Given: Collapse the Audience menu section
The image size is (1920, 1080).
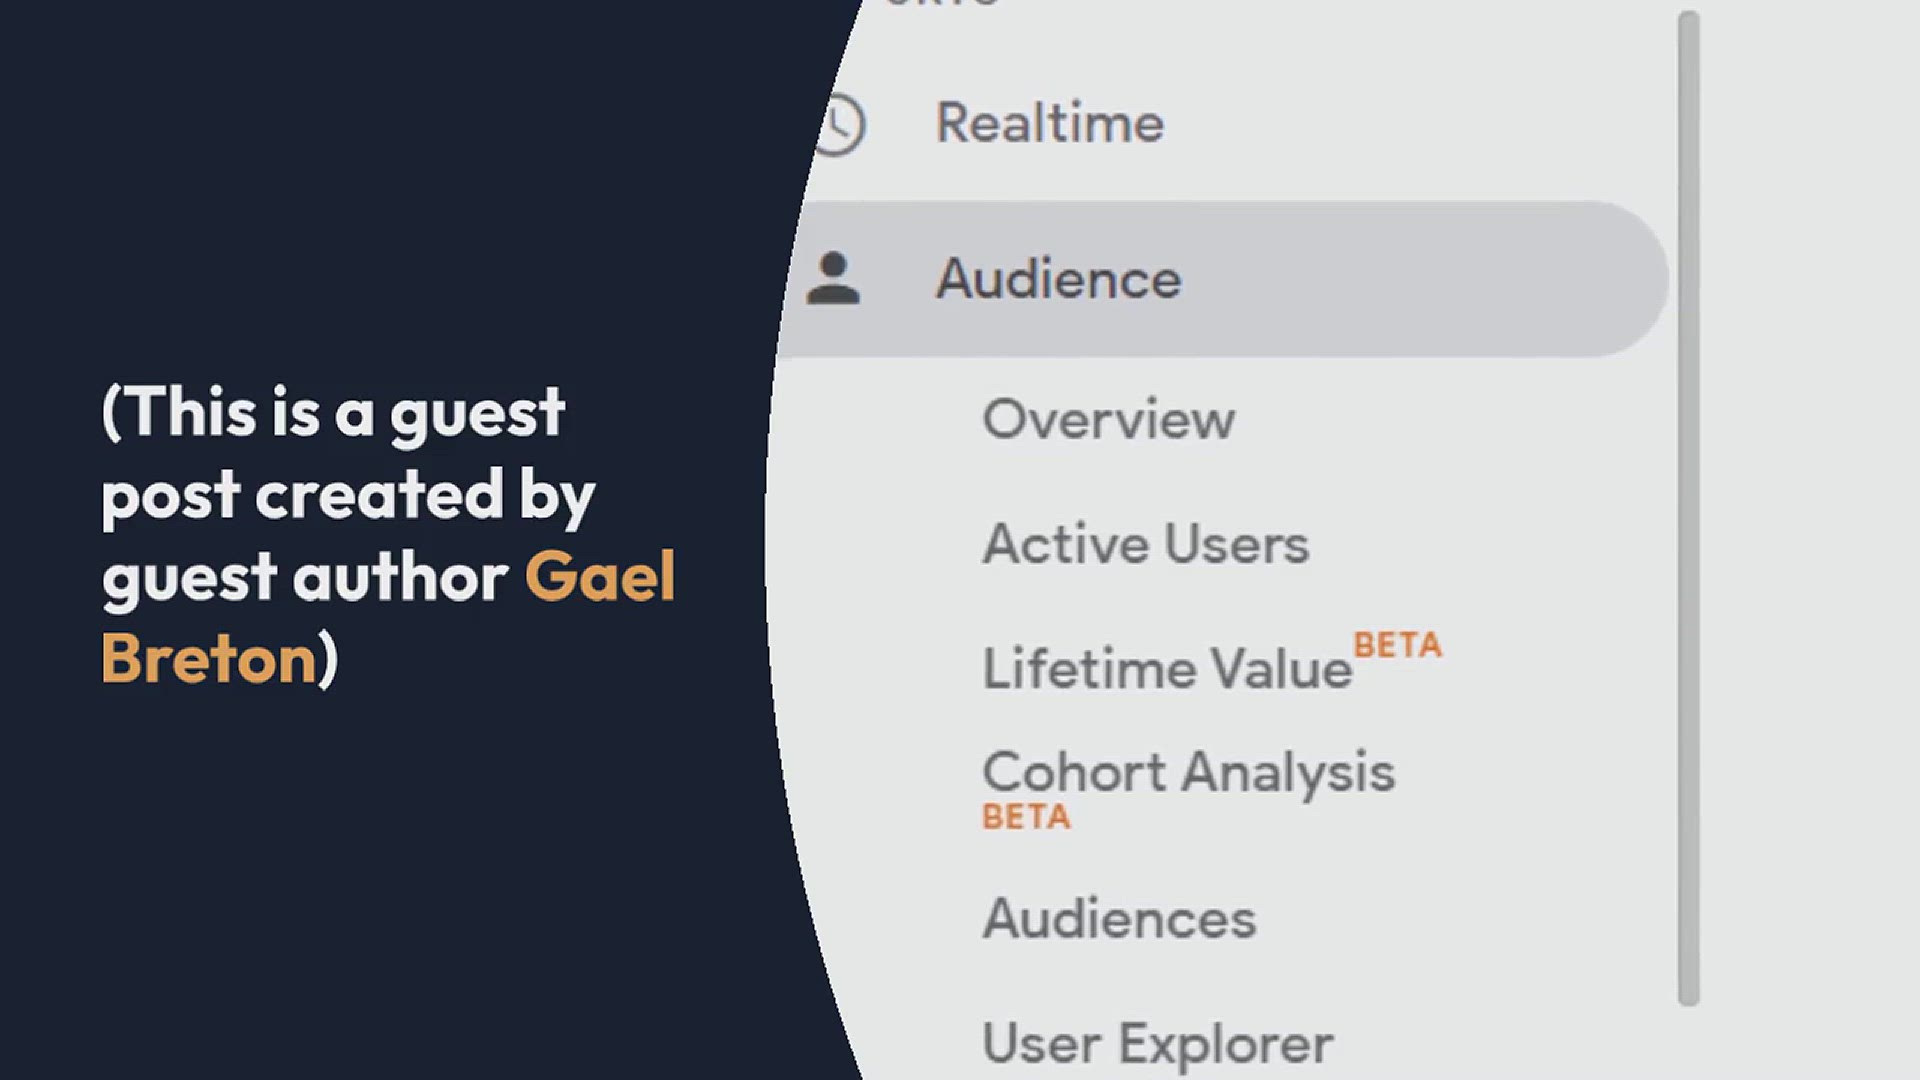Looking at the screenshot, I should (1058, 279).
